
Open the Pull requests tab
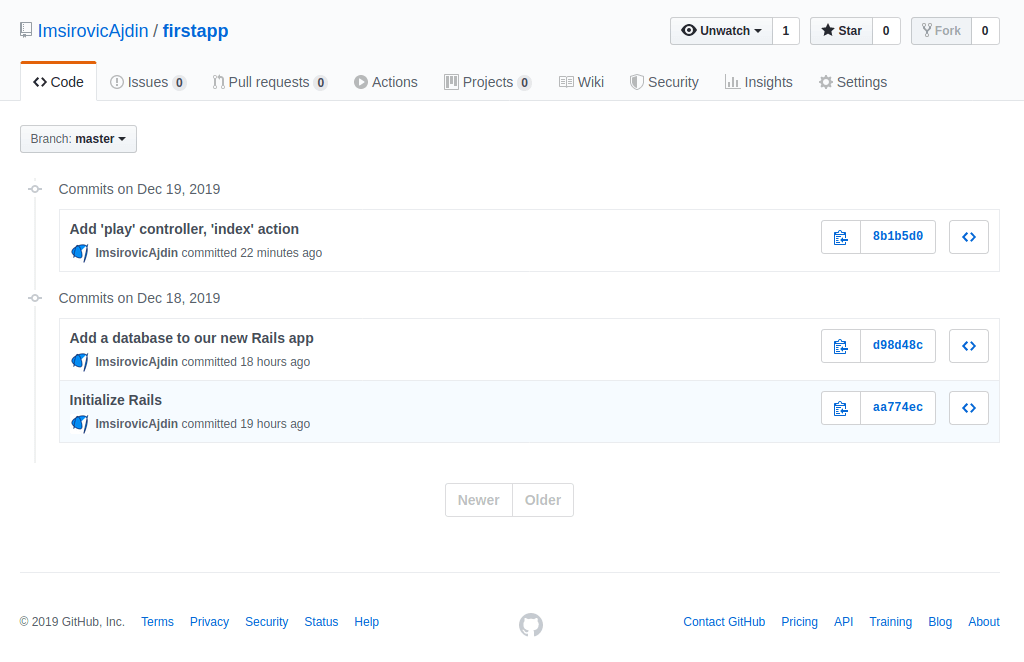[x=270, y=82]
